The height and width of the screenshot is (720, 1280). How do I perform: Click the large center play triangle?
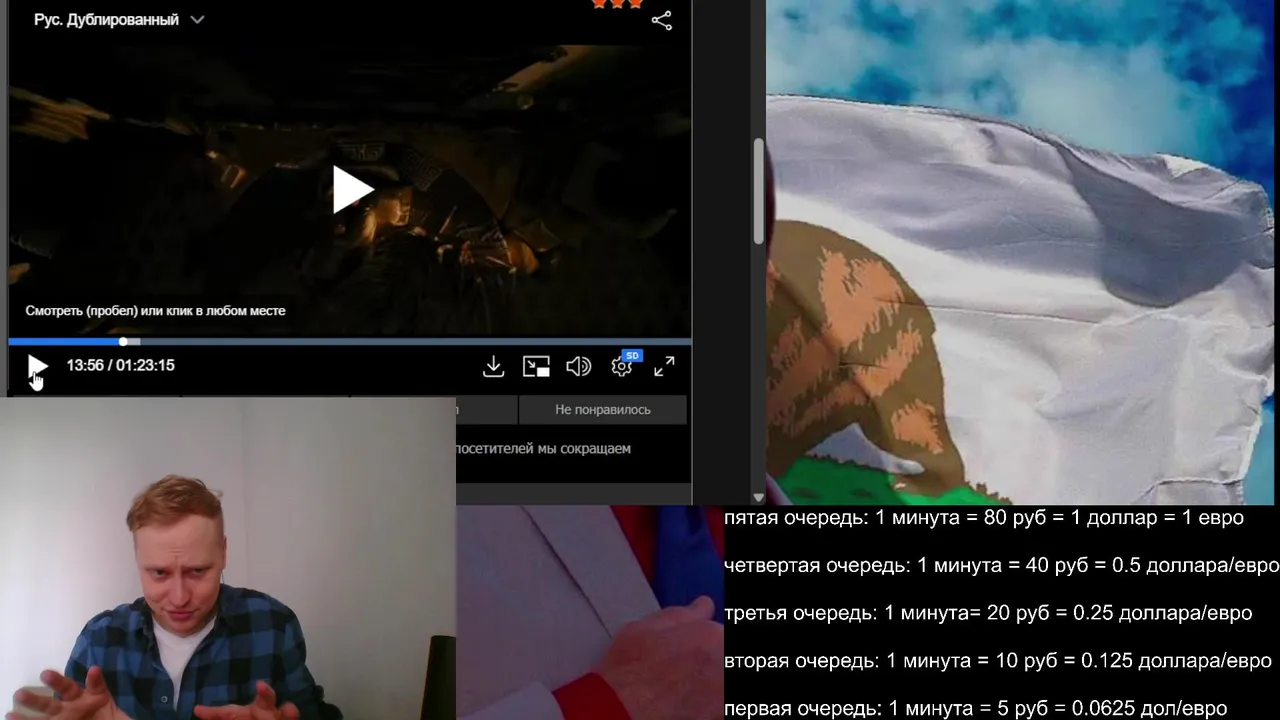(352, 190)
